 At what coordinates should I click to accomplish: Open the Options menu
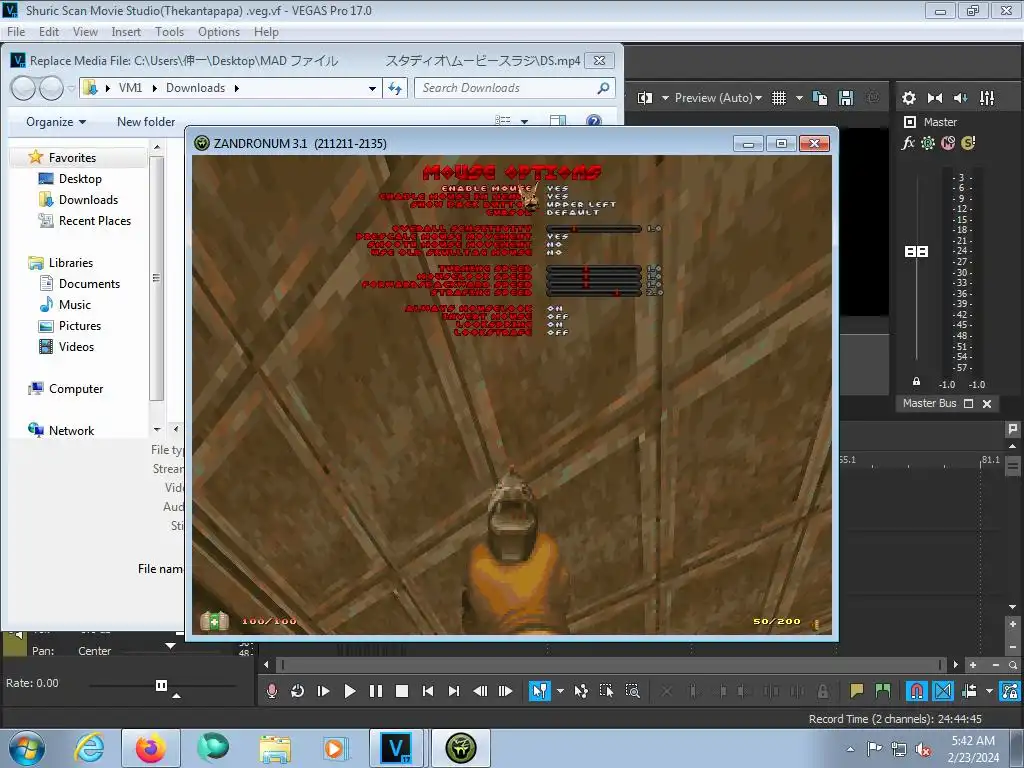tap(219, 32)
